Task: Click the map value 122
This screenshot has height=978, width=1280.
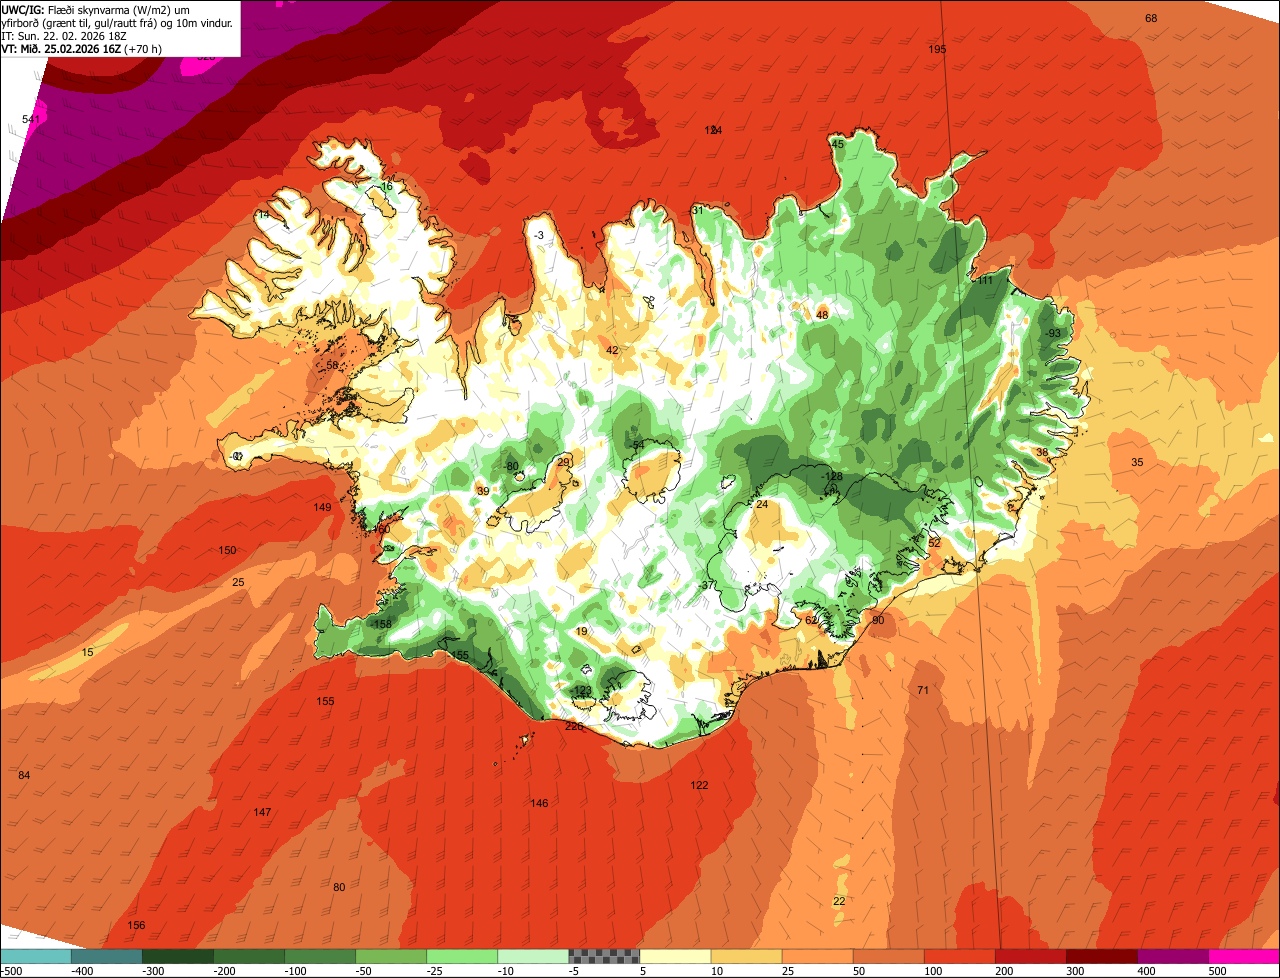Action: pyautogui.click(x=699, y=785)
